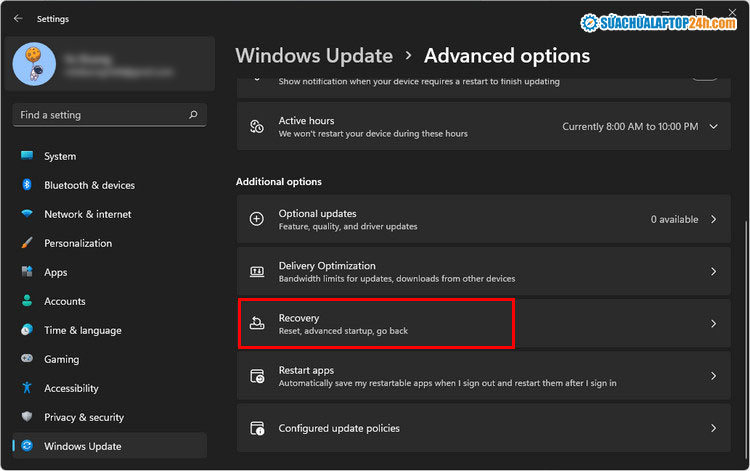Viewport: 750px width, 471px height.
Task: Click the Optional updates chevron arrow
Action: [714, 219]
